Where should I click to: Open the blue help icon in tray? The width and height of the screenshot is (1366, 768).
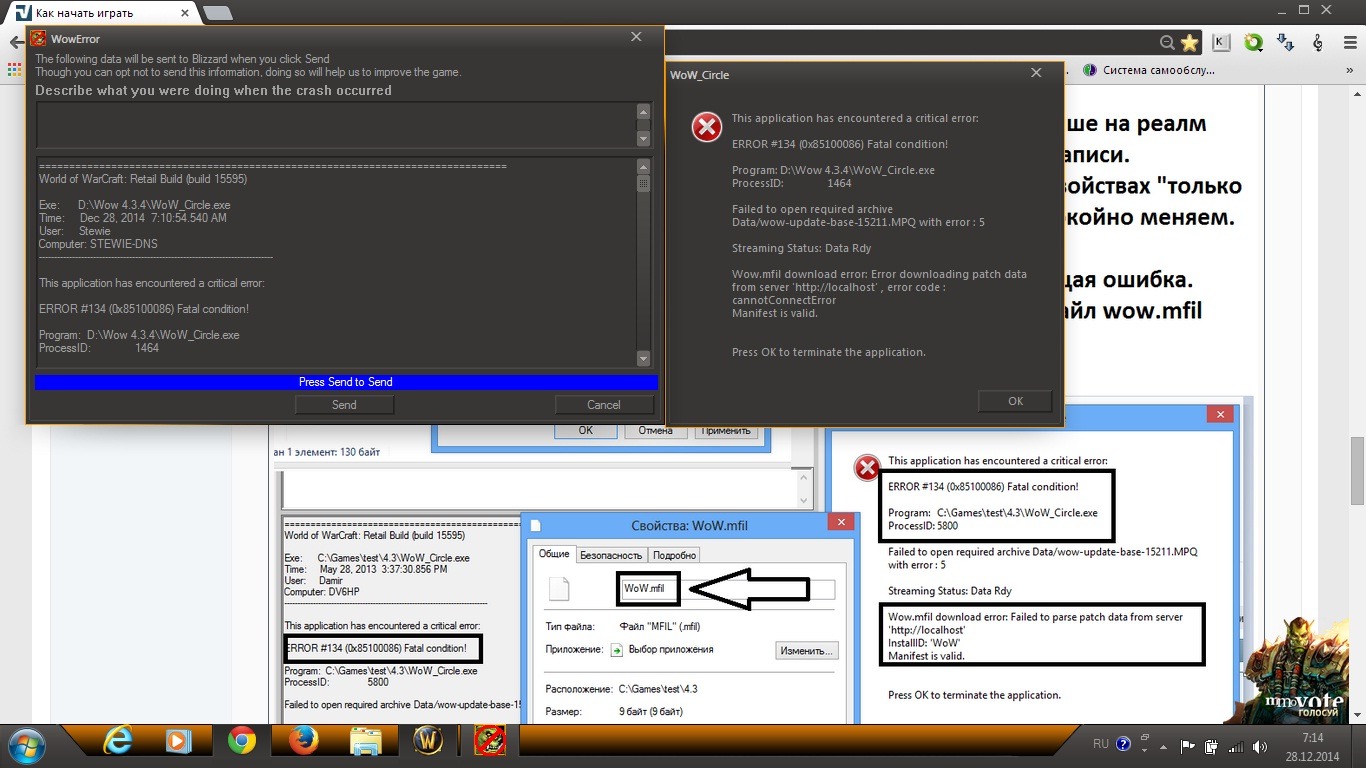tap(1123, 745)
